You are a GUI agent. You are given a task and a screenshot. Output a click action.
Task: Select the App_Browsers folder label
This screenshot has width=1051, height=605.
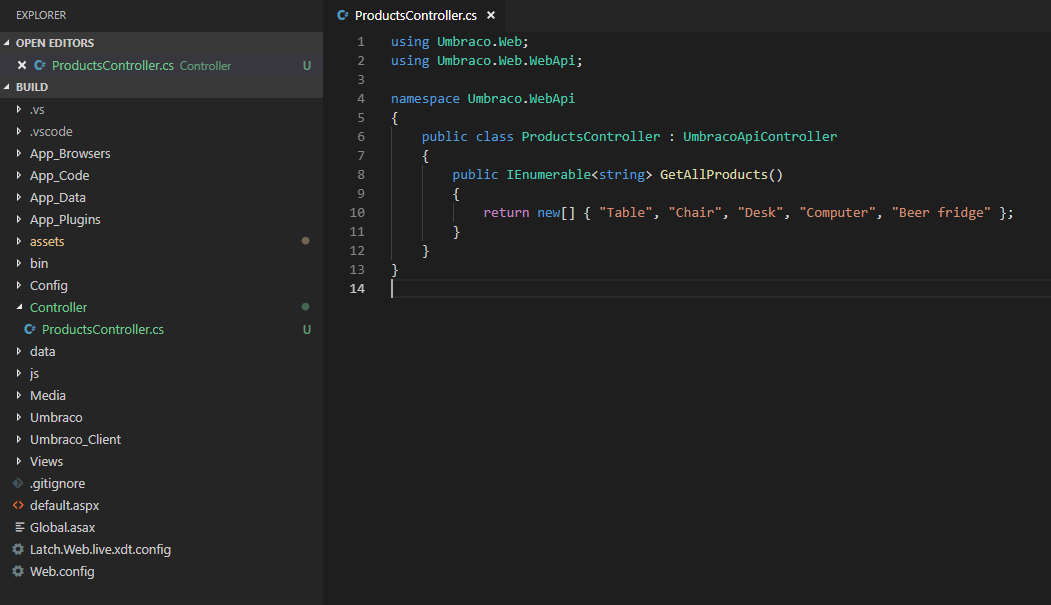coord(70,153)
